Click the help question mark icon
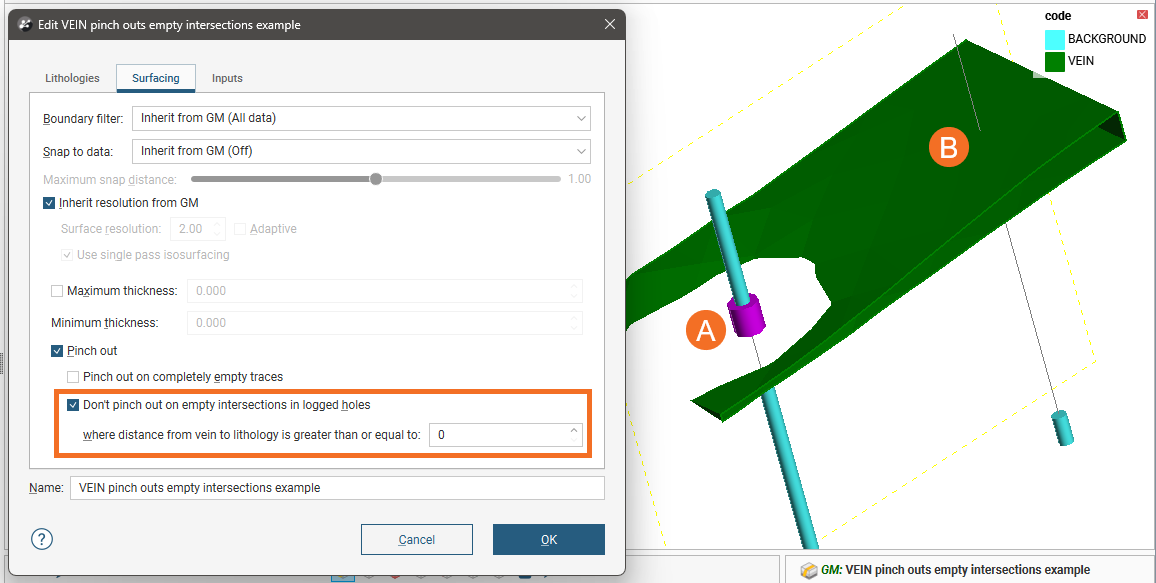The image size is (1156, 583). [42, 539]
